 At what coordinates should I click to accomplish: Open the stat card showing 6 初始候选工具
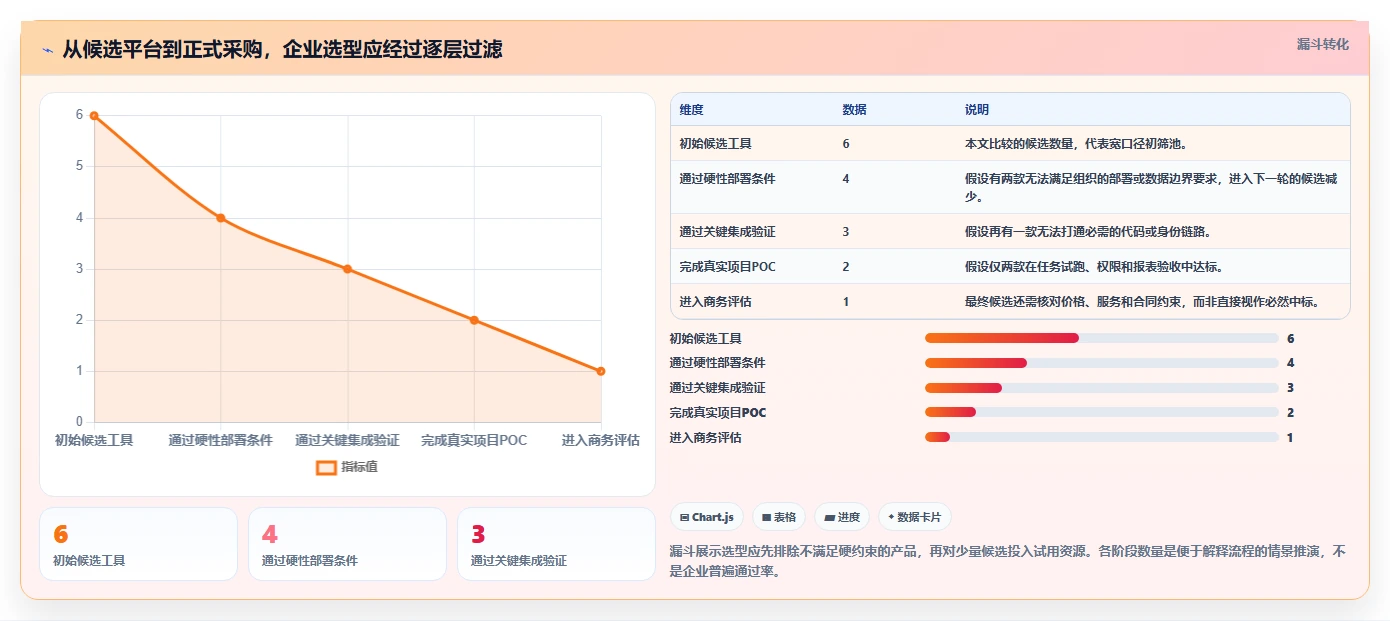[138, 544]
